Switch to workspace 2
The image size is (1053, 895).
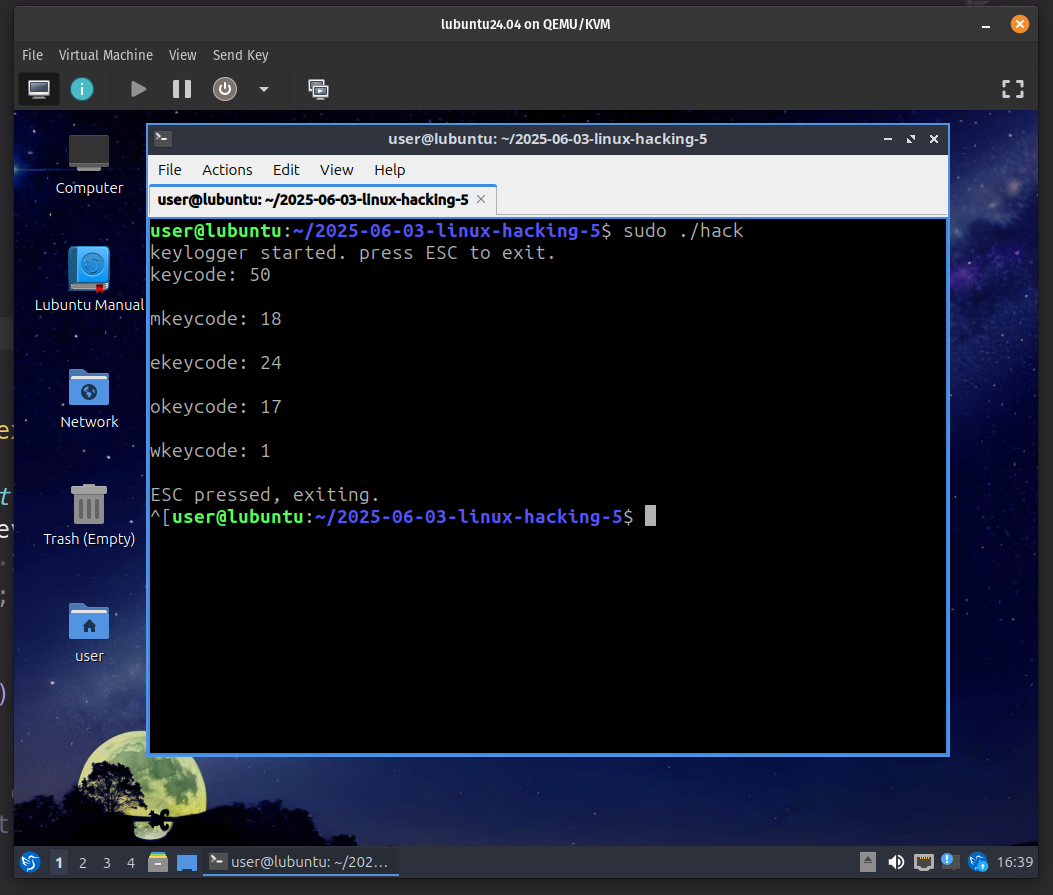point(82,862)
